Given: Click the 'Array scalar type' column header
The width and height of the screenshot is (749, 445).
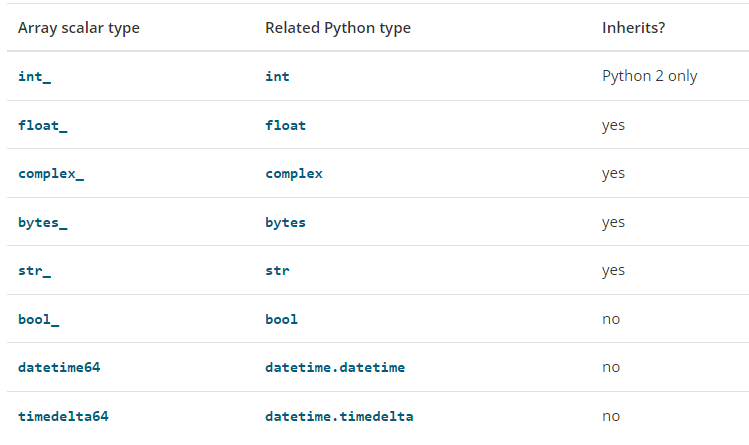Looking at the screenshot, I should [x=78, y=28].
